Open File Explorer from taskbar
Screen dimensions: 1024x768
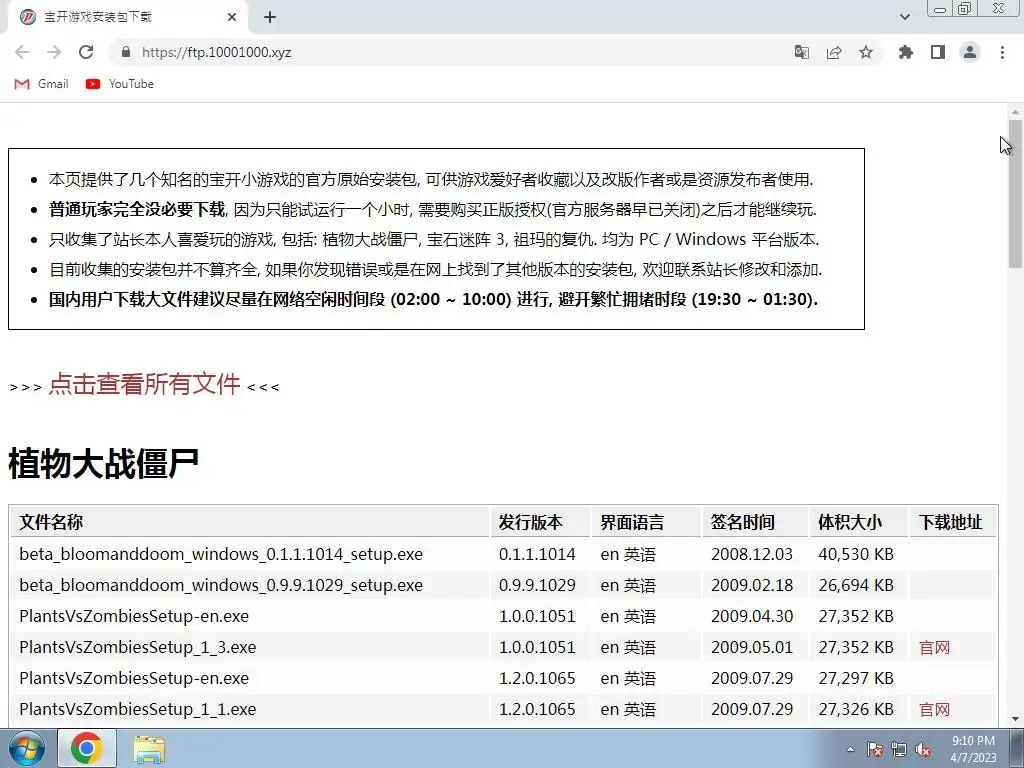149,749
